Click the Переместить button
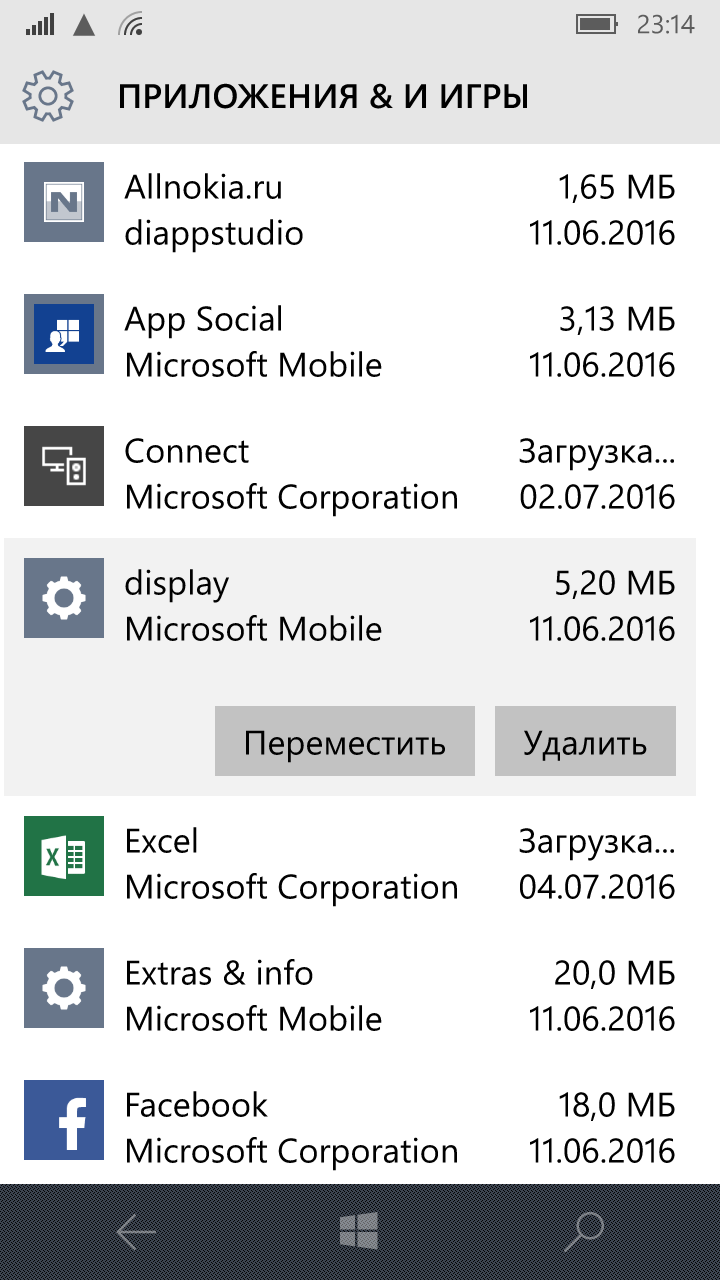The width and height of the screenshot is (720, 1280). [x=345, y=741]
